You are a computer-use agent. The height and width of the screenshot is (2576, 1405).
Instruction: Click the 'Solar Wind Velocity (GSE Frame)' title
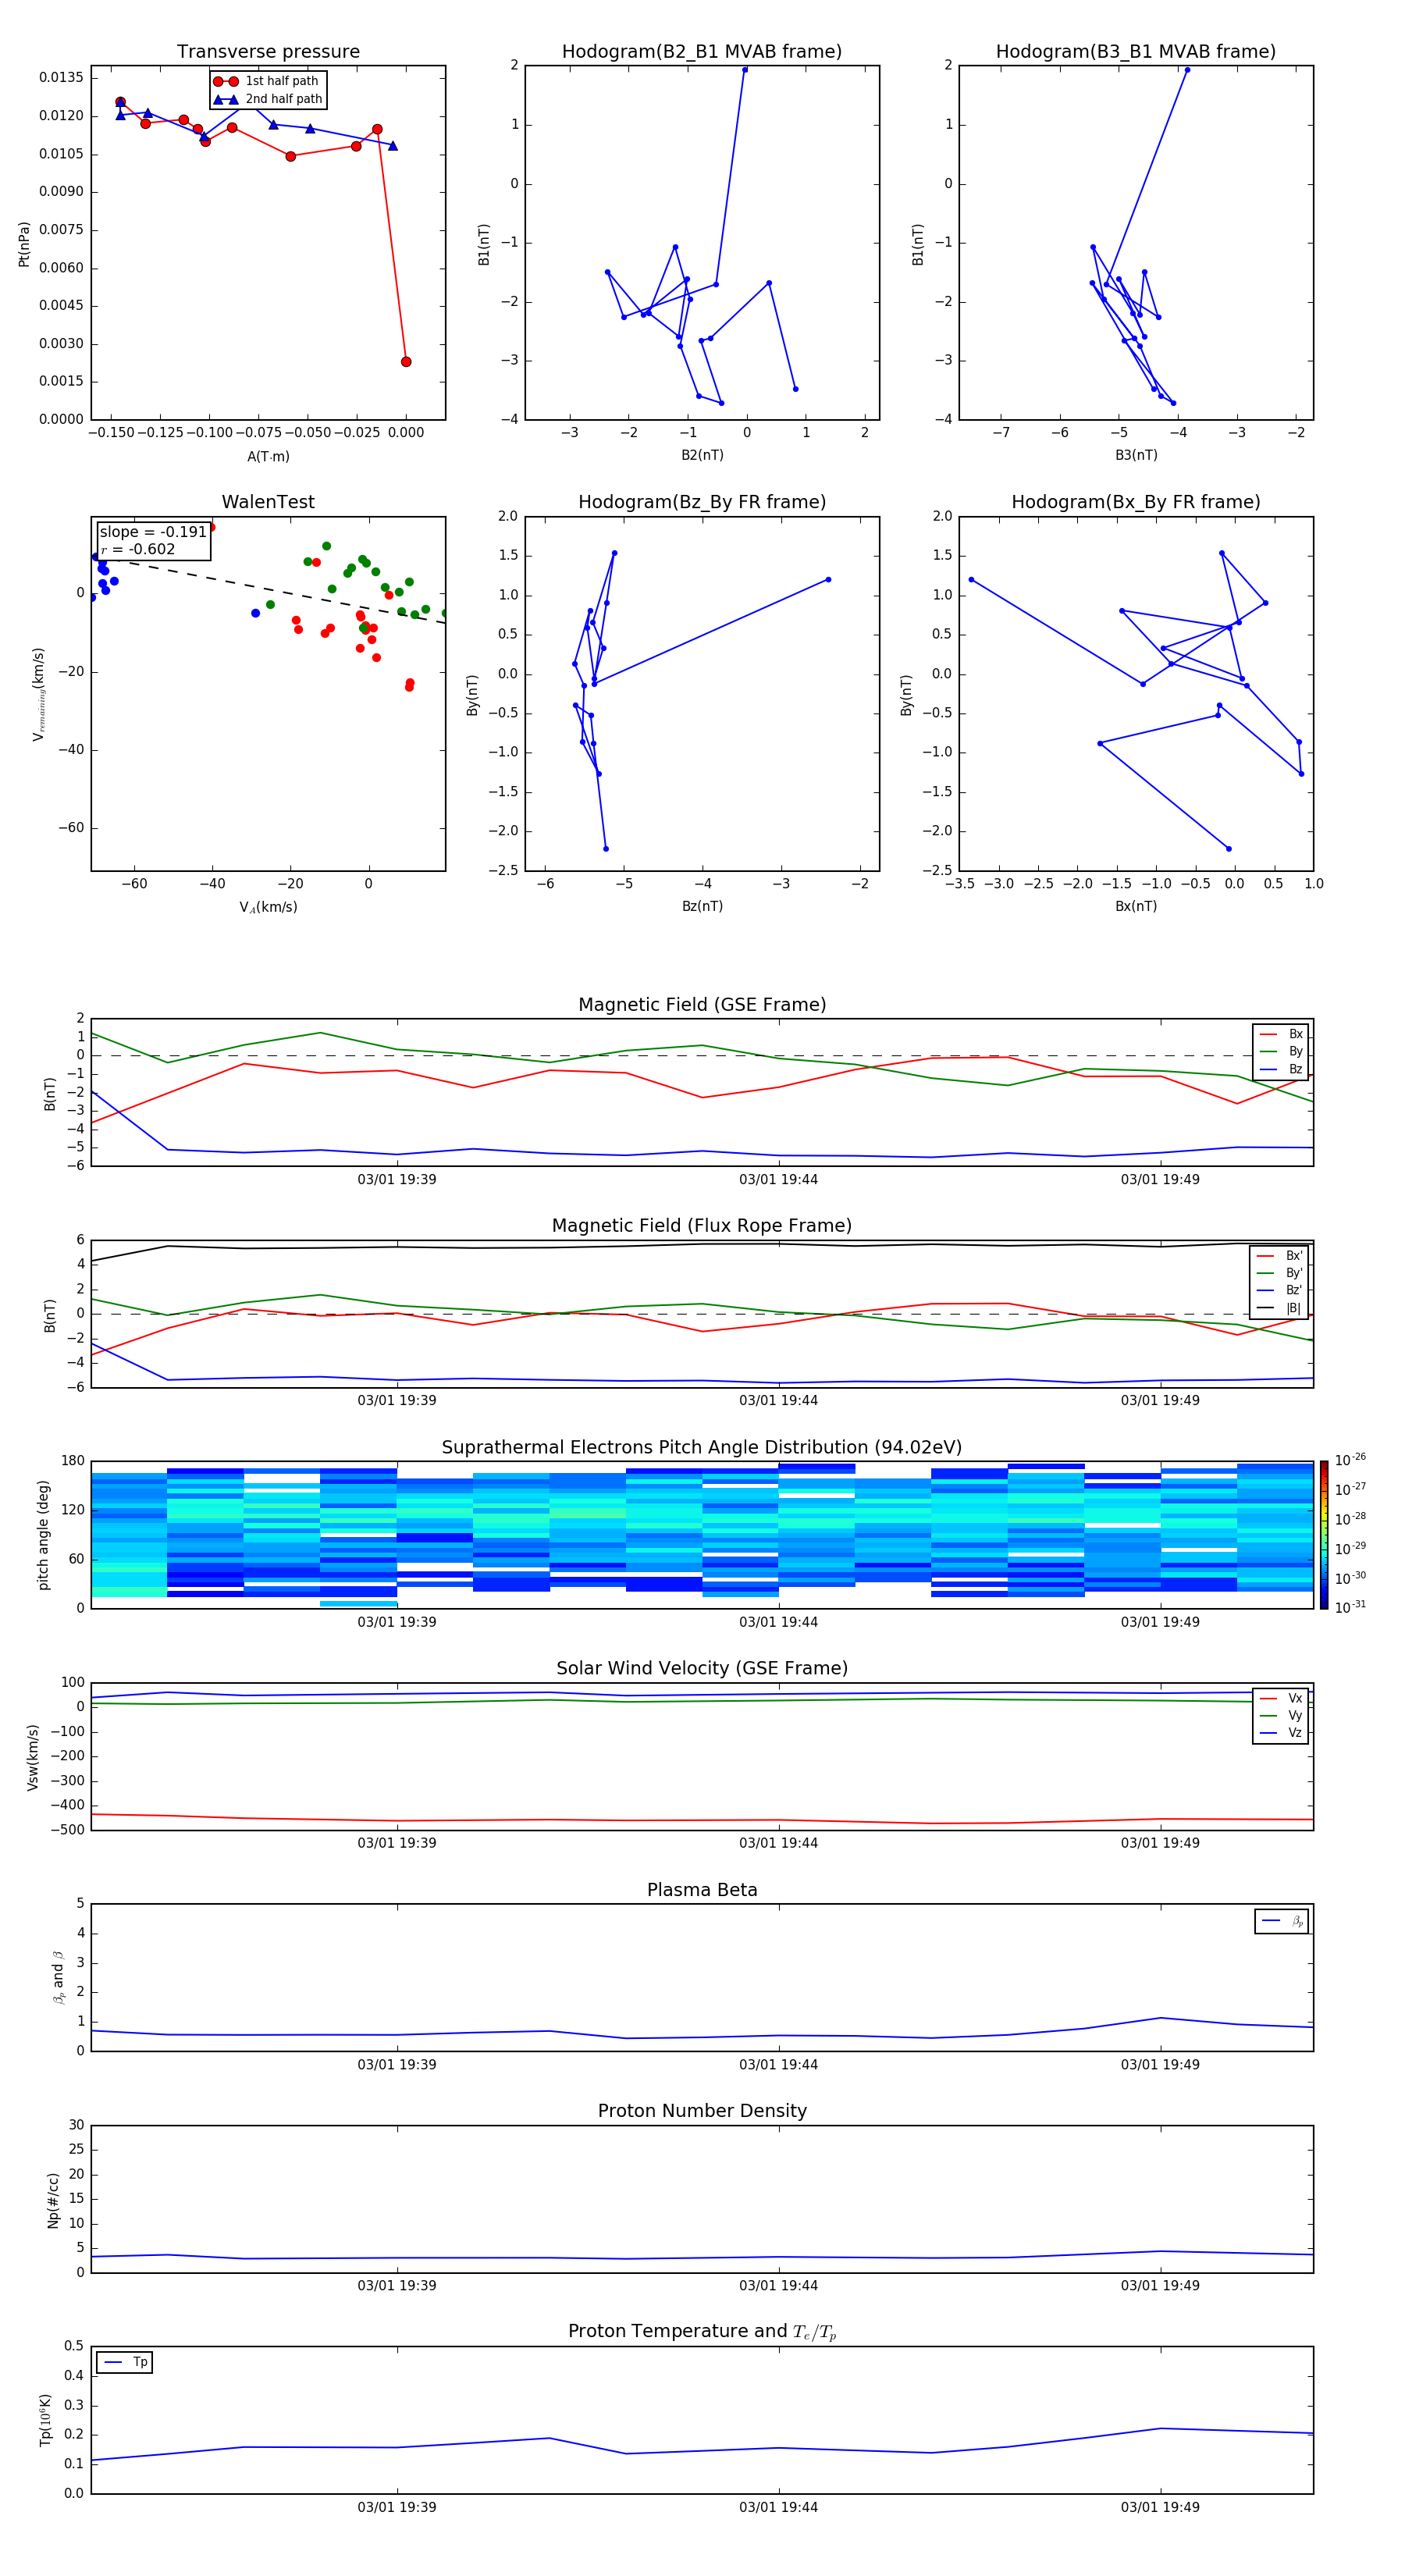[x=702, y=1668]
